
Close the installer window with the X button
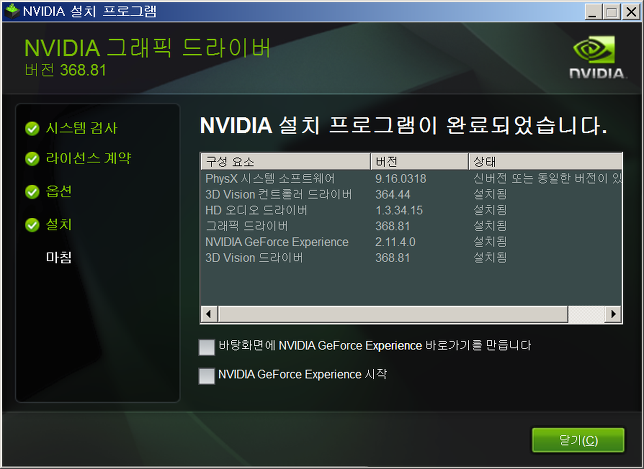631,11
